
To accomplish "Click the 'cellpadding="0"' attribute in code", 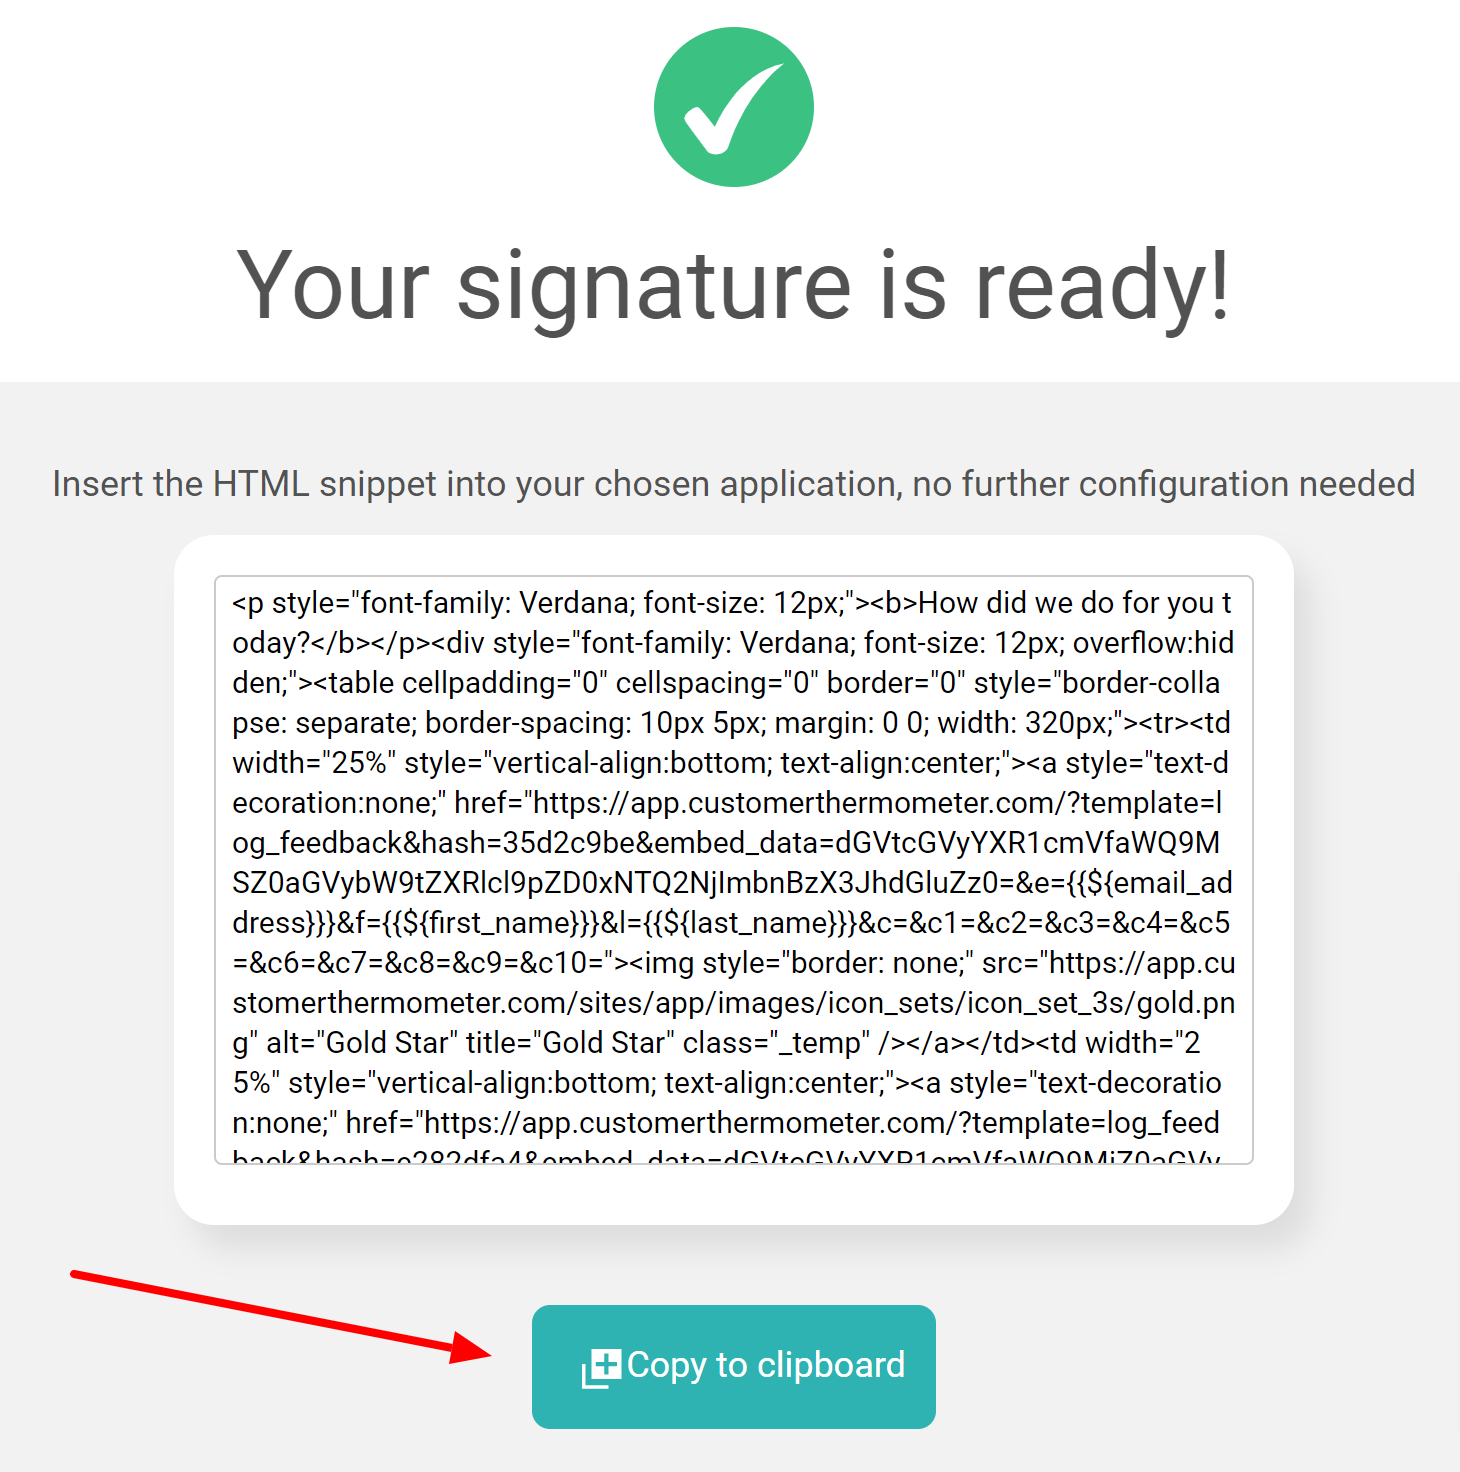I will [504, 683].
